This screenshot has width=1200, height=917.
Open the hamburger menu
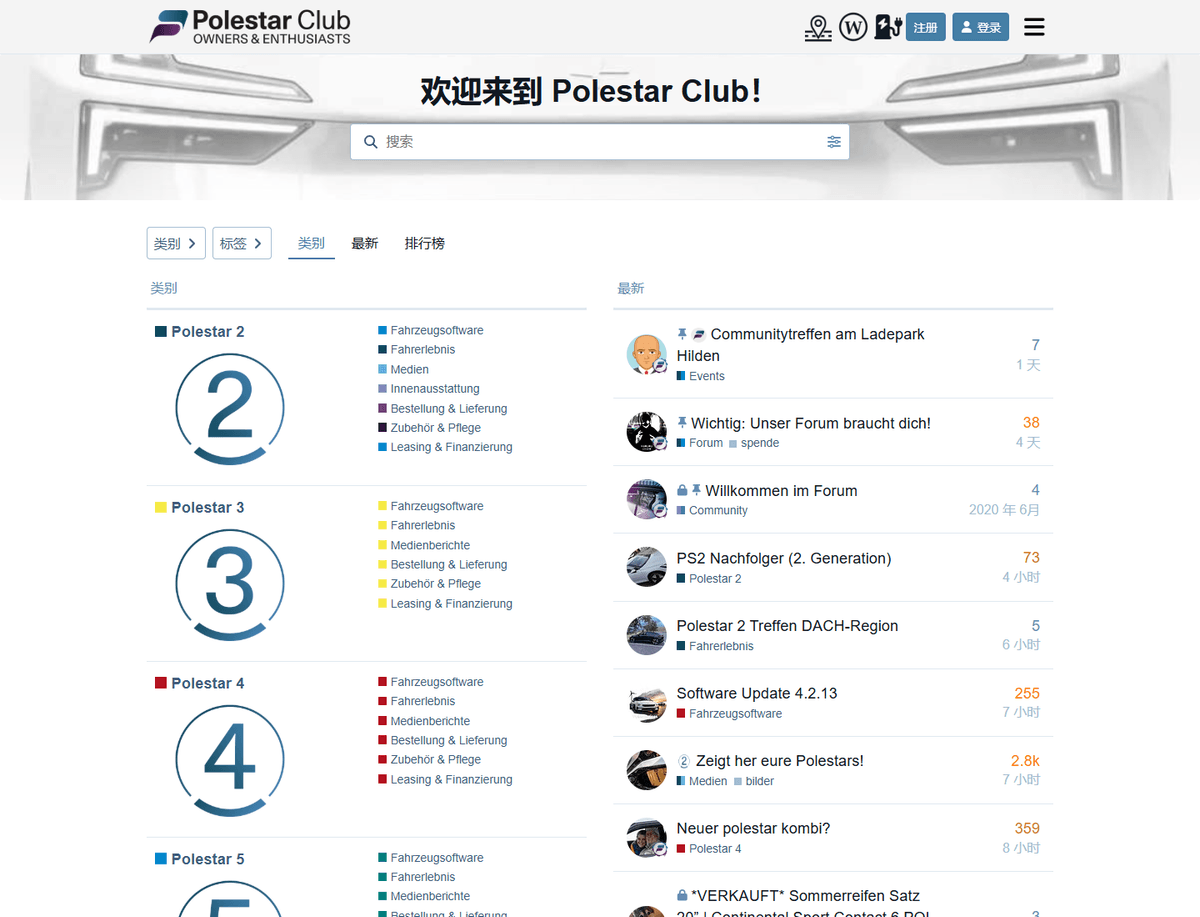[x=1034, y=27]
